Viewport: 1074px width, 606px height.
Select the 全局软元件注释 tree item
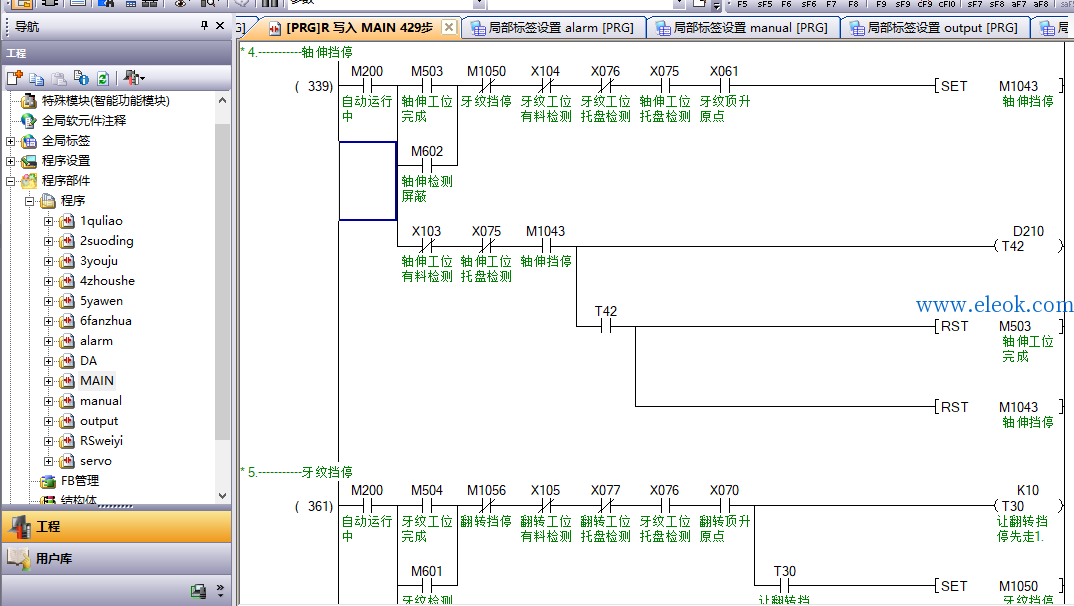84,121
